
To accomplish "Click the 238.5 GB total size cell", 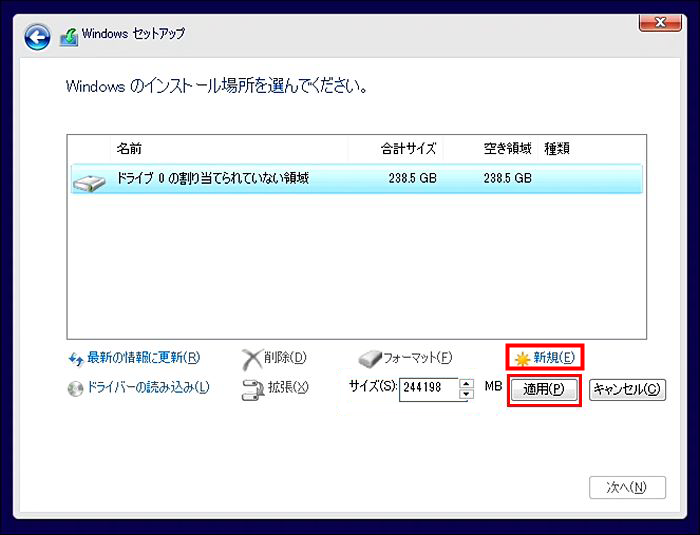I will 412,179.
